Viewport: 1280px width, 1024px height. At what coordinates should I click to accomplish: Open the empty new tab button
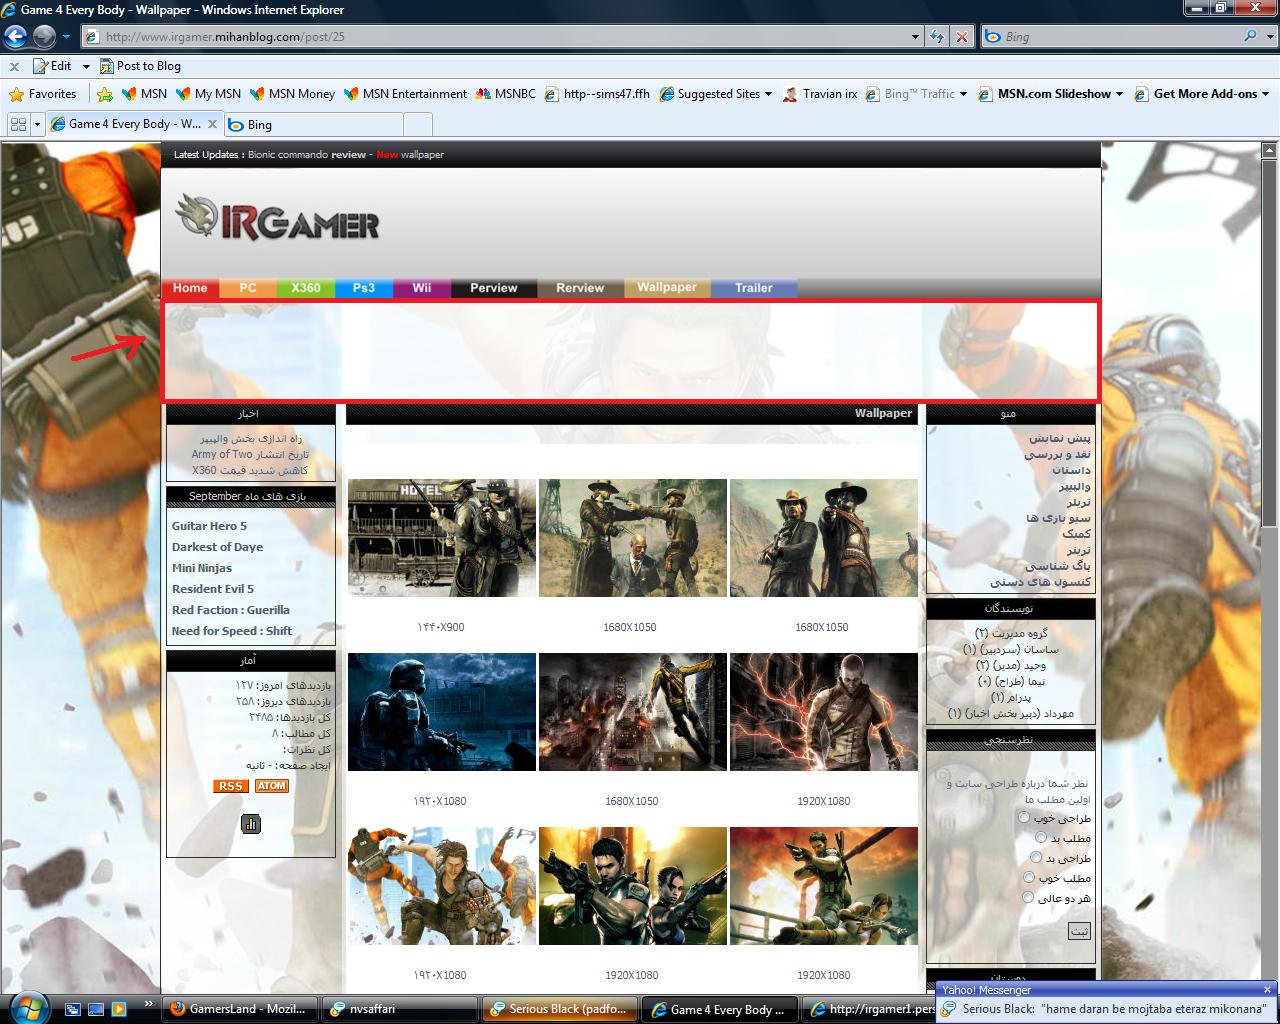tap(418, 124)
